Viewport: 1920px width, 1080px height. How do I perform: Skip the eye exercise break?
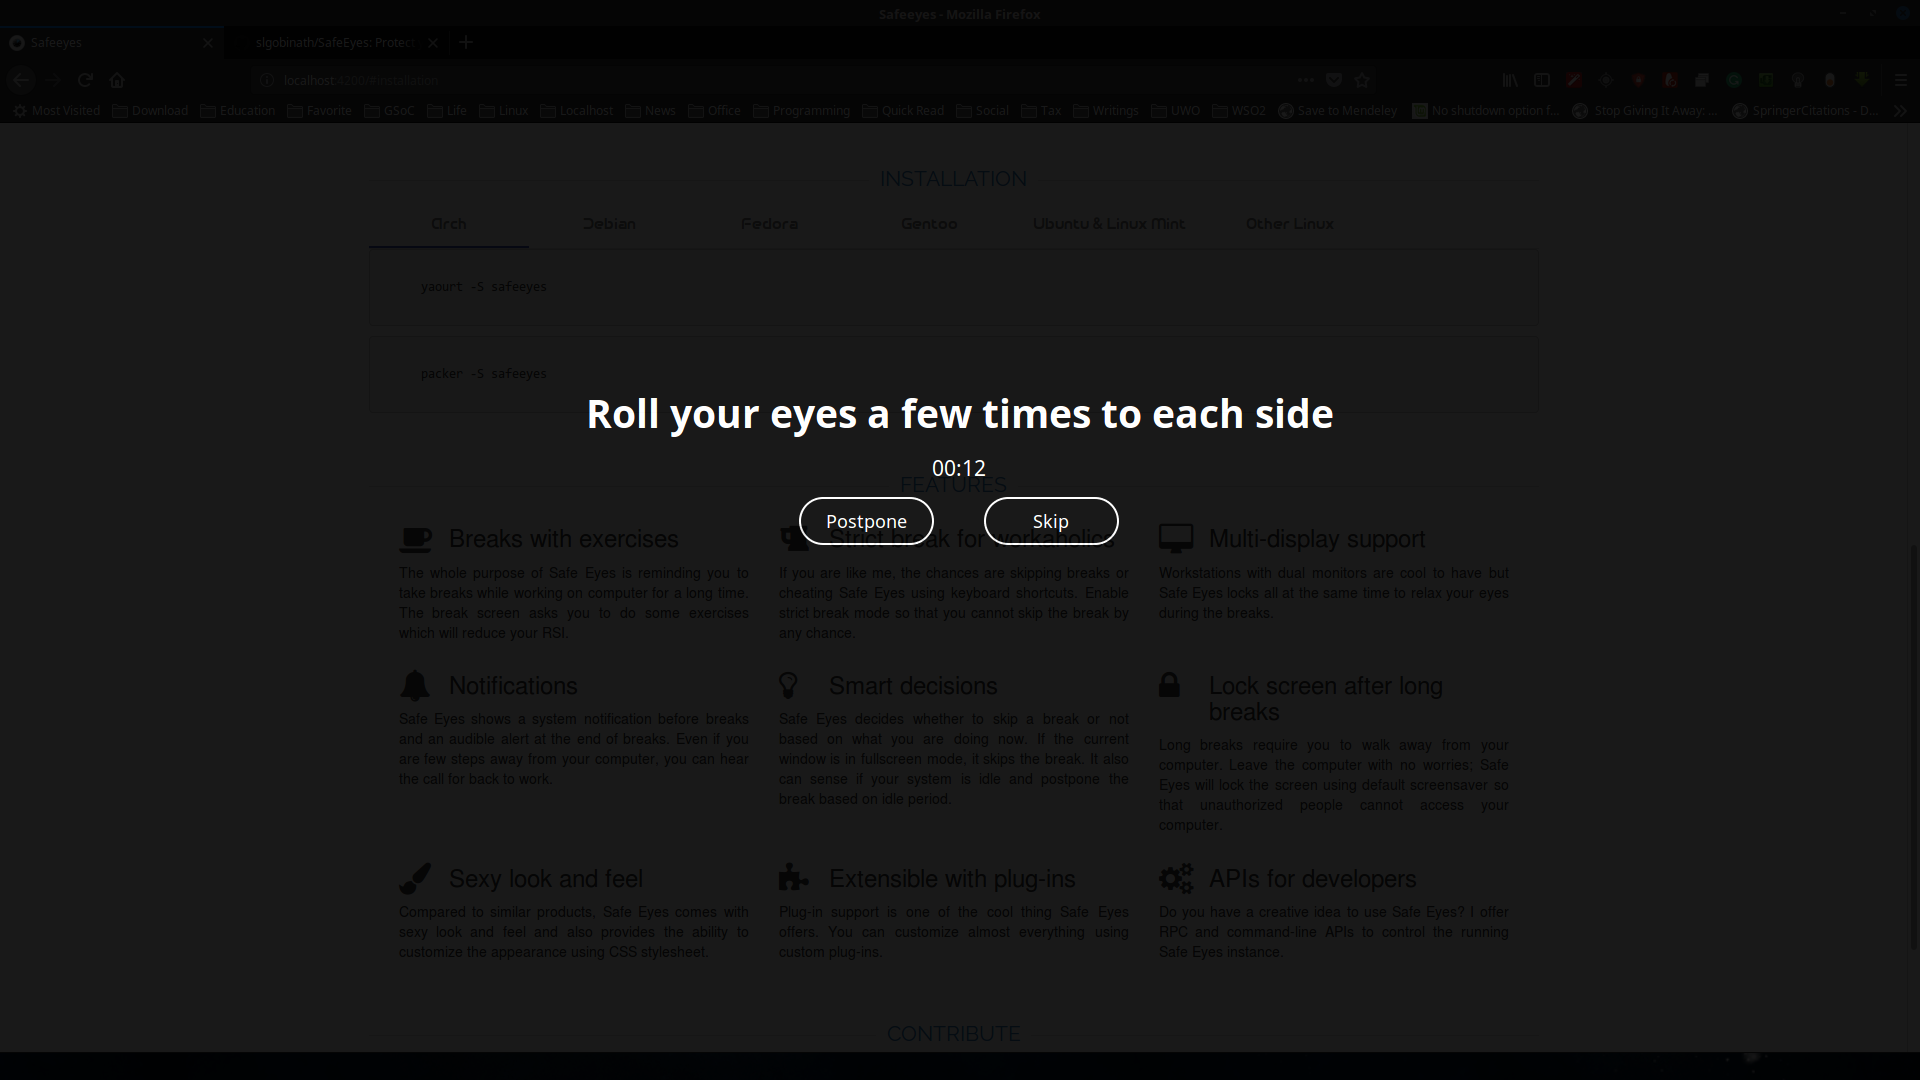point(1051,521)
